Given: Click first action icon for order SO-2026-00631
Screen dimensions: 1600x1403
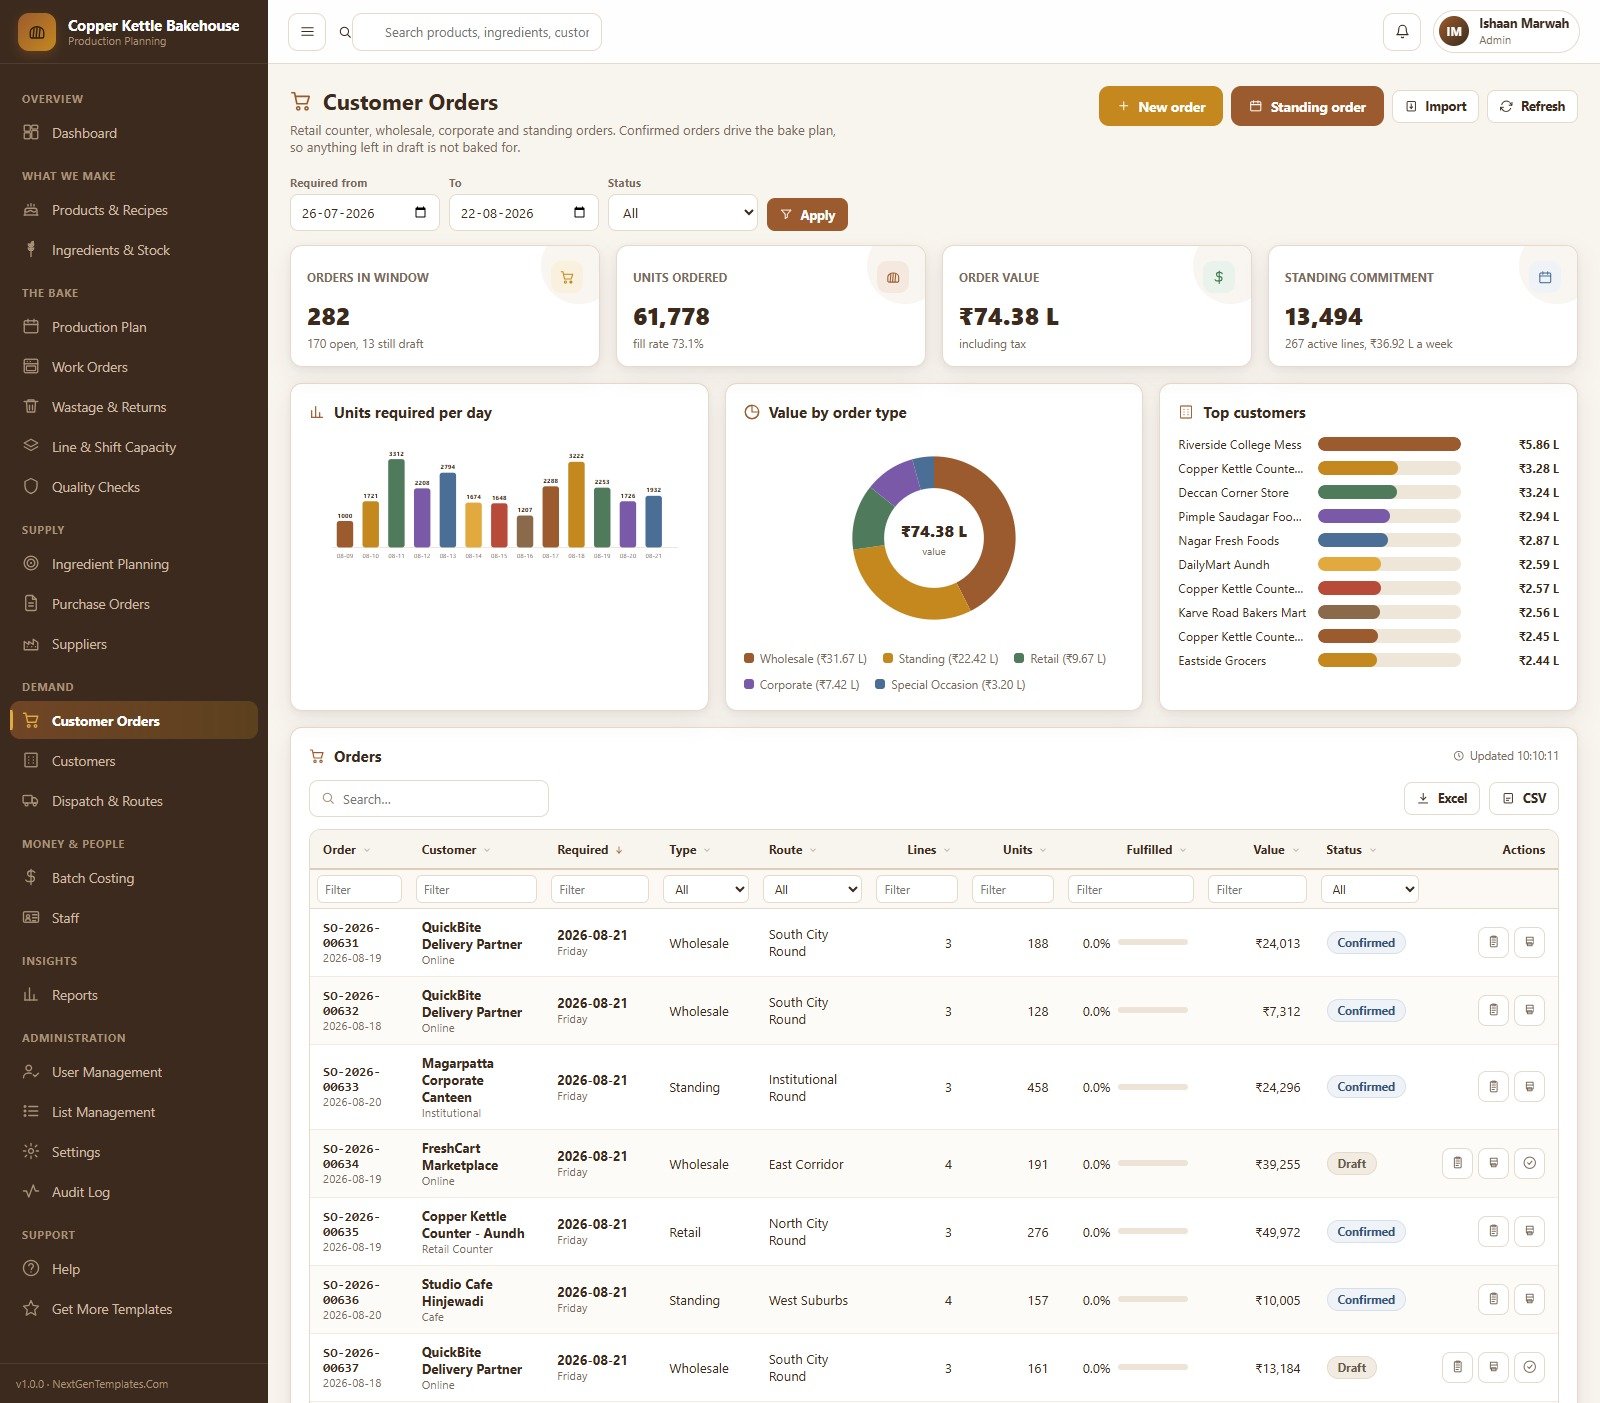Looking at the screenshot, I should (1493, 942).
